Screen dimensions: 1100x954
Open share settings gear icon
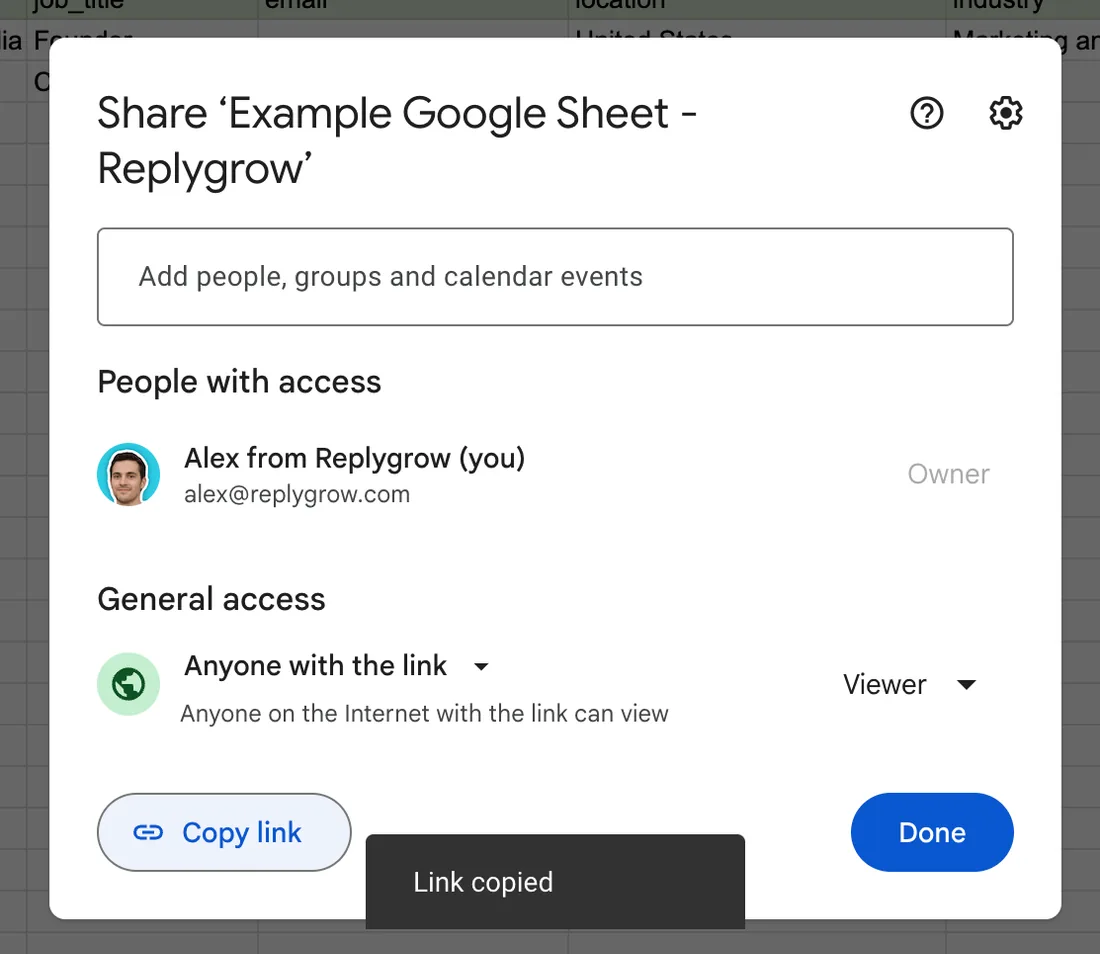1005,113
